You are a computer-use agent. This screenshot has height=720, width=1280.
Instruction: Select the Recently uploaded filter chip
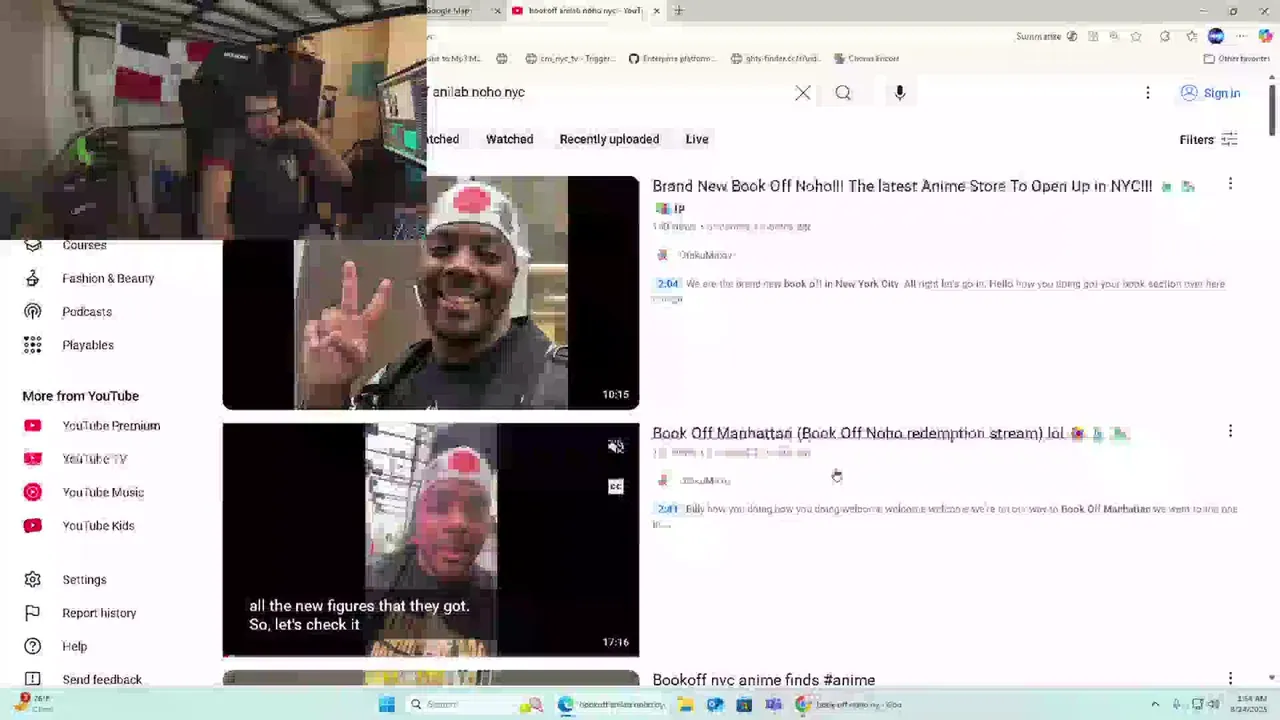click(x=609, y=140)
